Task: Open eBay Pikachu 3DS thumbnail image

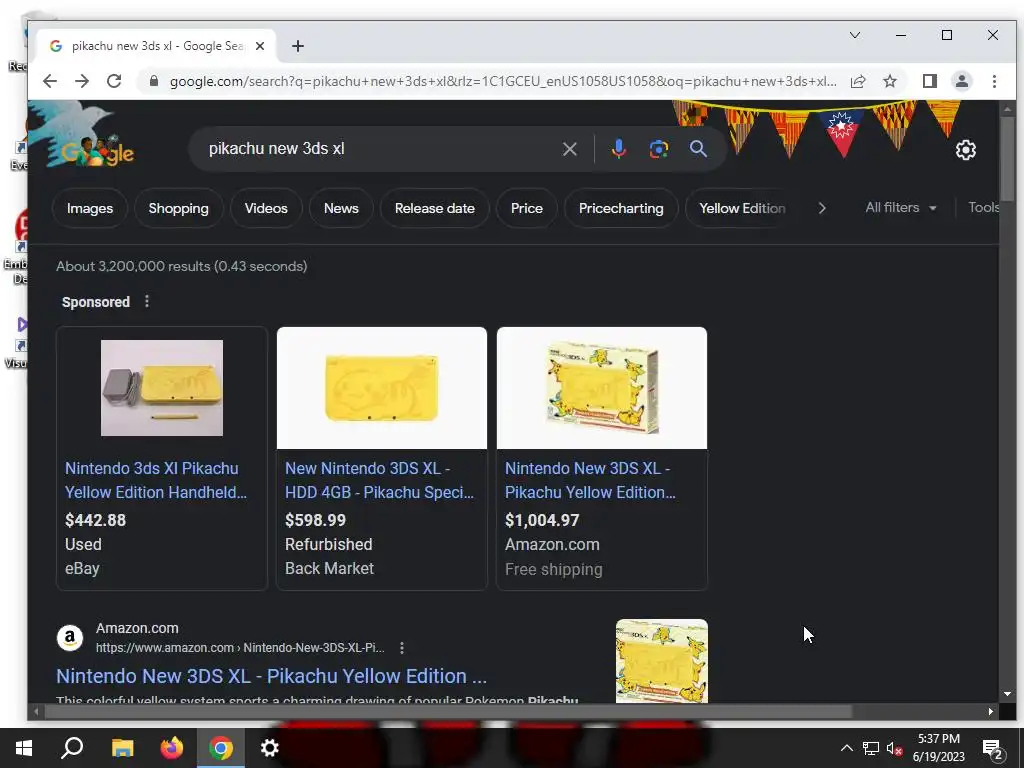Action: pyautogui.click(x=162, y=388)
